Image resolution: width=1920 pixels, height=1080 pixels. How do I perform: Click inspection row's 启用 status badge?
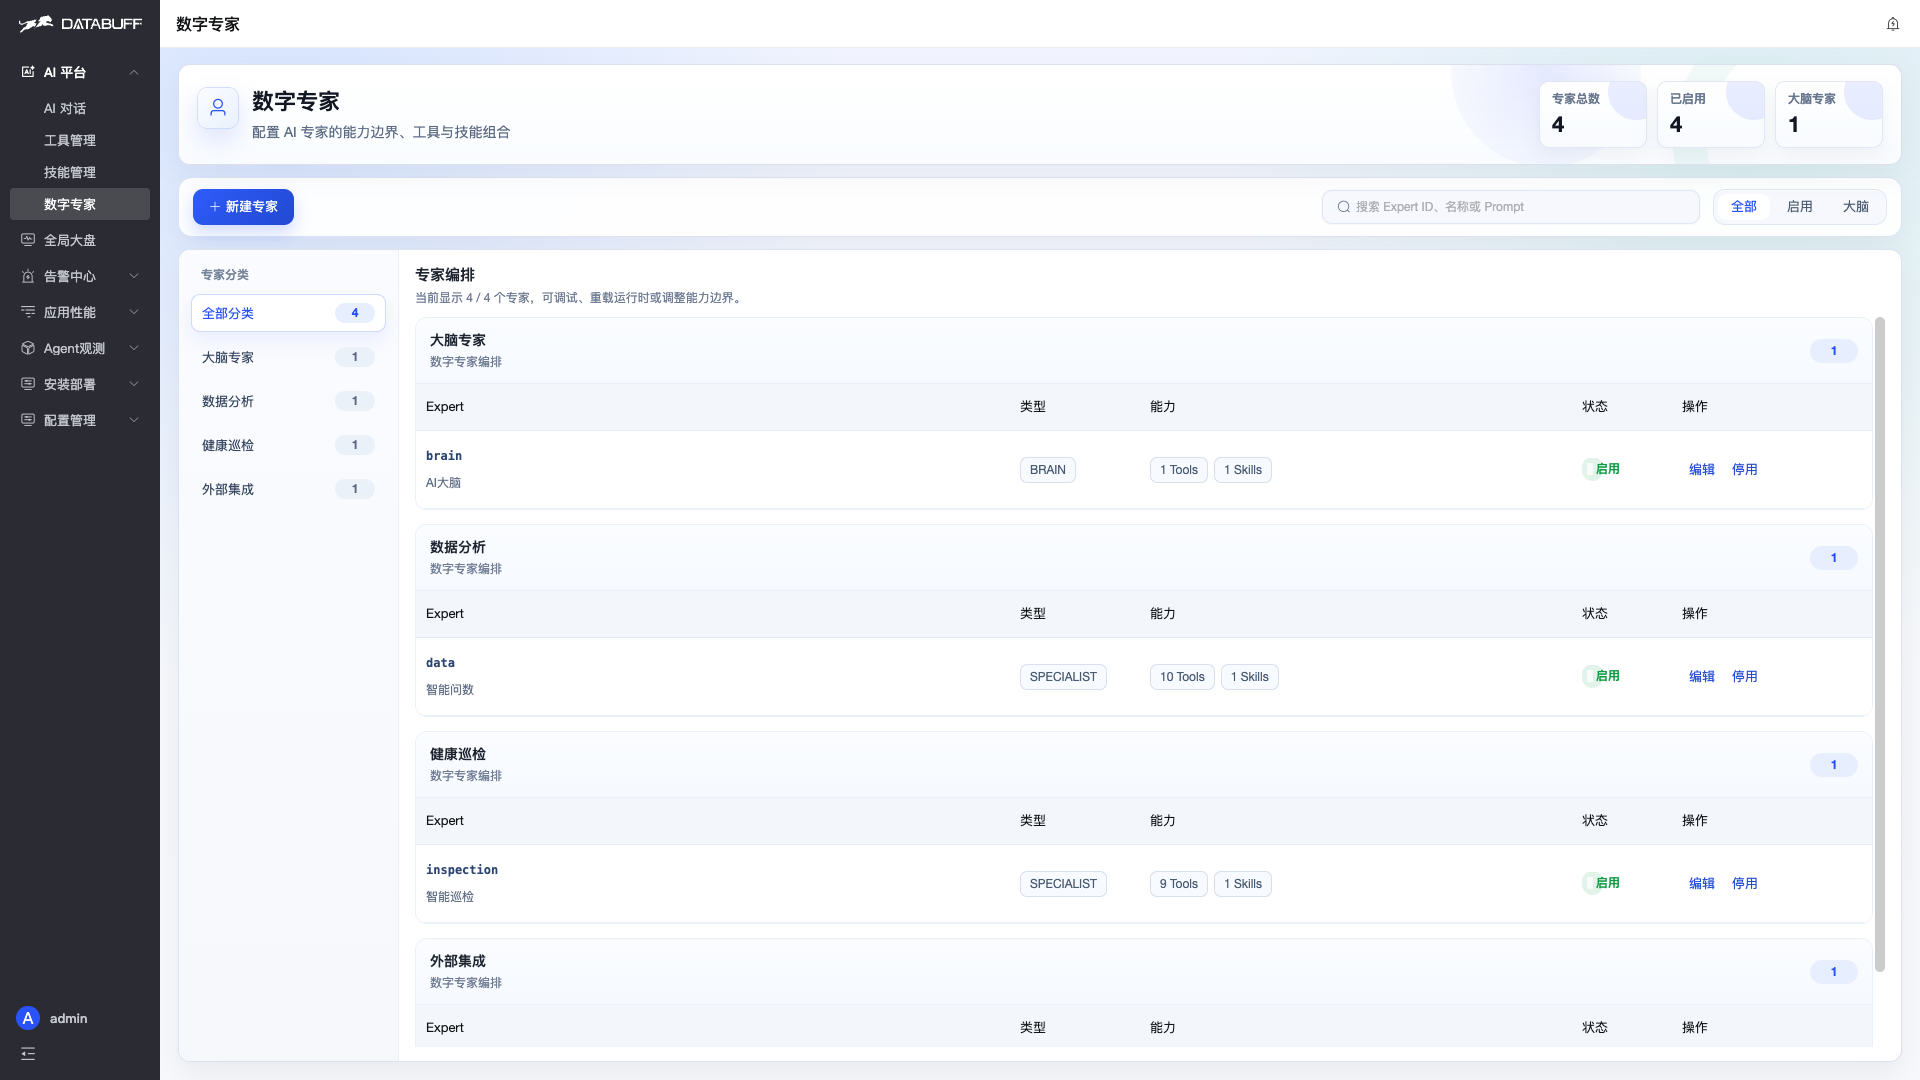[x=1603, y=883]
